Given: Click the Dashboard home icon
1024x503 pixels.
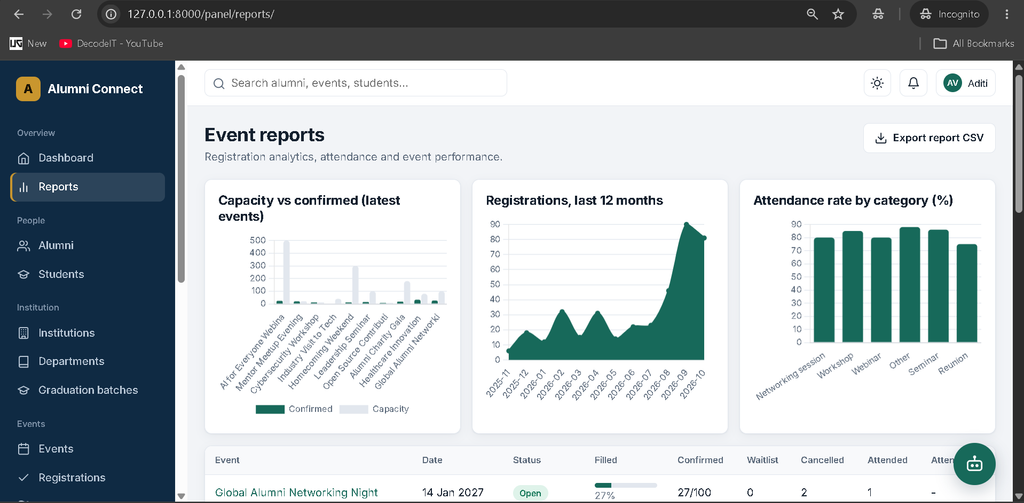Looking at the screenshot, I should tap(24, 158).
